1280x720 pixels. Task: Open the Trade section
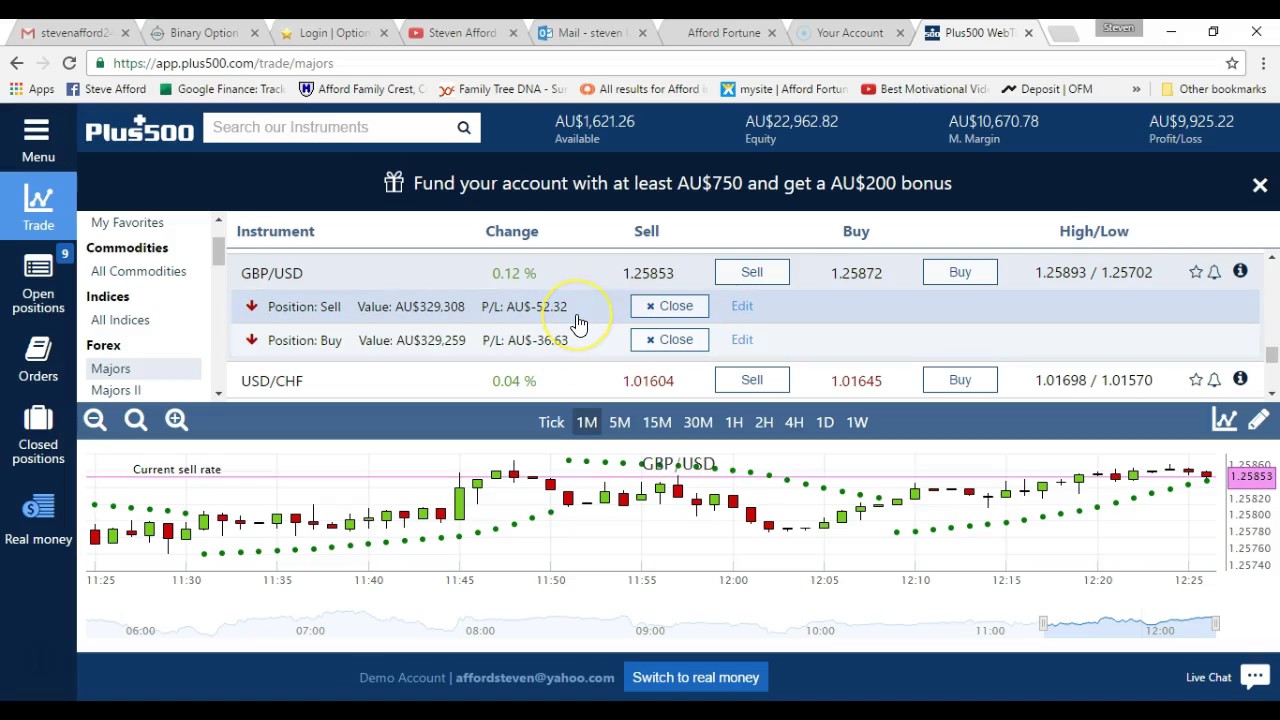(38, 207)
